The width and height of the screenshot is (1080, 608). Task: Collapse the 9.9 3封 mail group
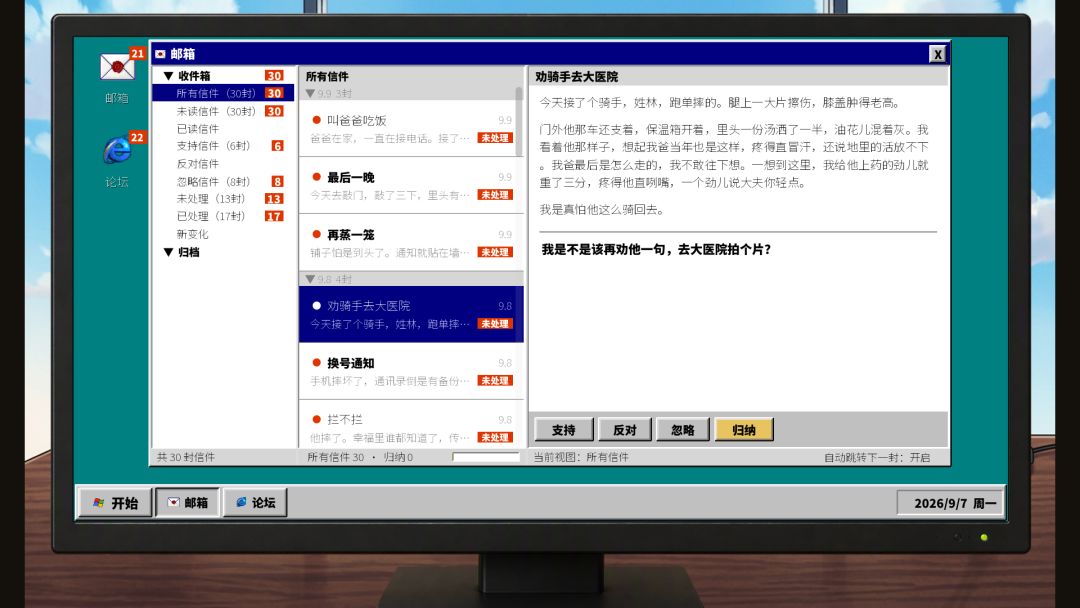click(x=311, y=93)
